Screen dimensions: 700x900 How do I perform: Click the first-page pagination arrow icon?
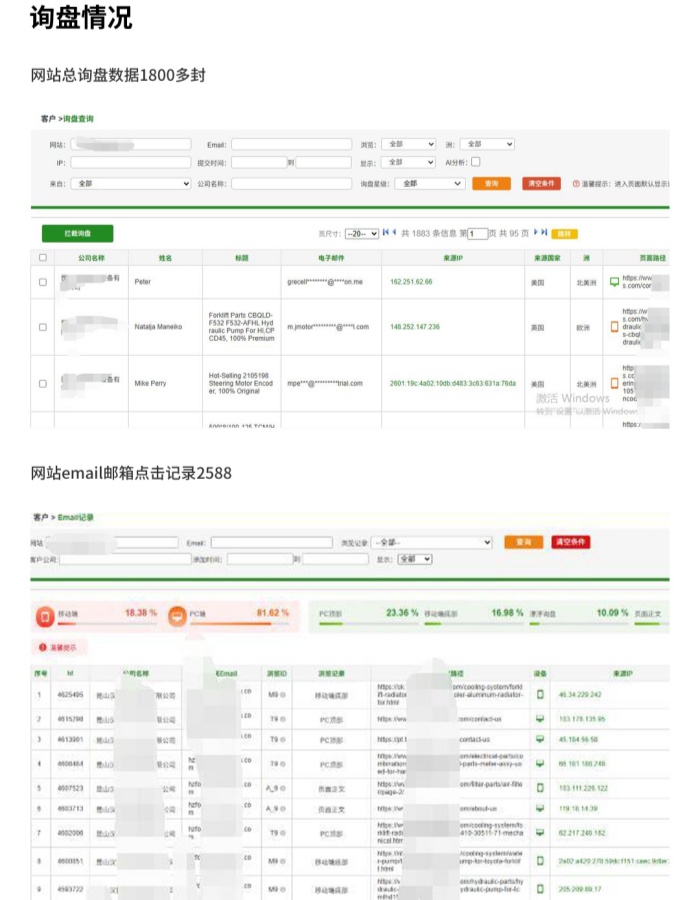[387, 232]
